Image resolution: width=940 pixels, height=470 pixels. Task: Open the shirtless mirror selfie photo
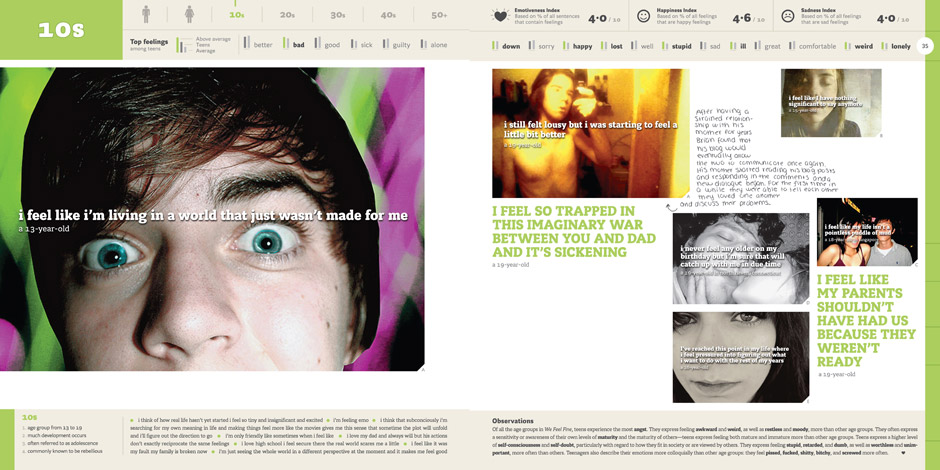coord(590,133)
